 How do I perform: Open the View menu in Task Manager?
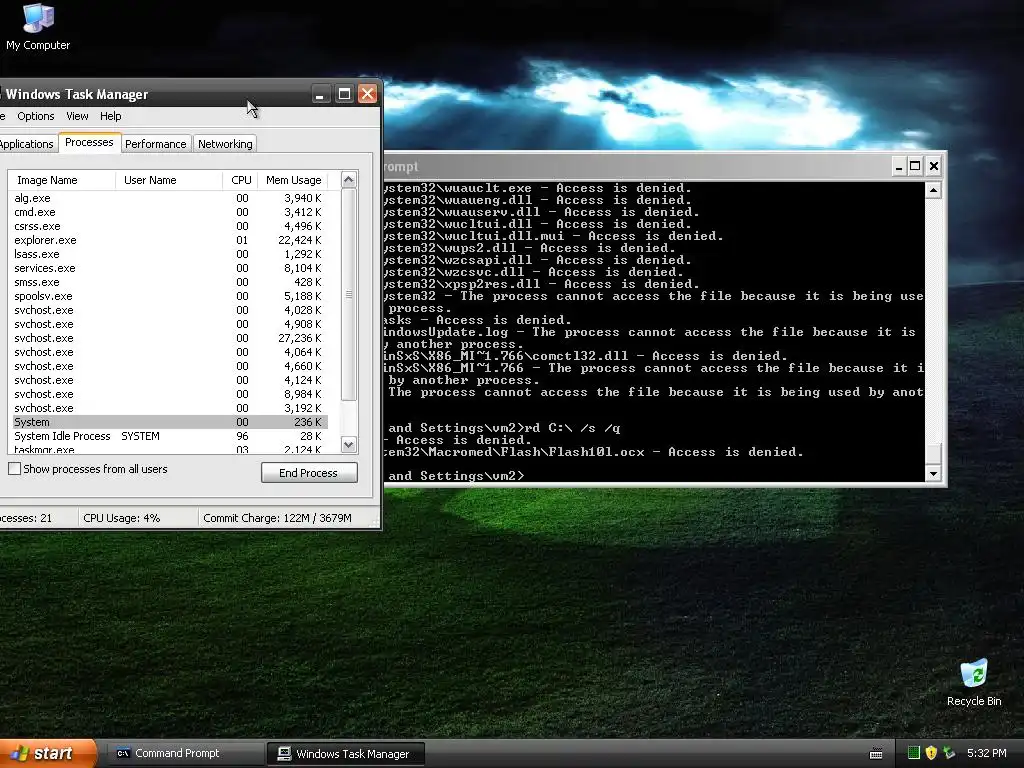[x=77, y=116]
